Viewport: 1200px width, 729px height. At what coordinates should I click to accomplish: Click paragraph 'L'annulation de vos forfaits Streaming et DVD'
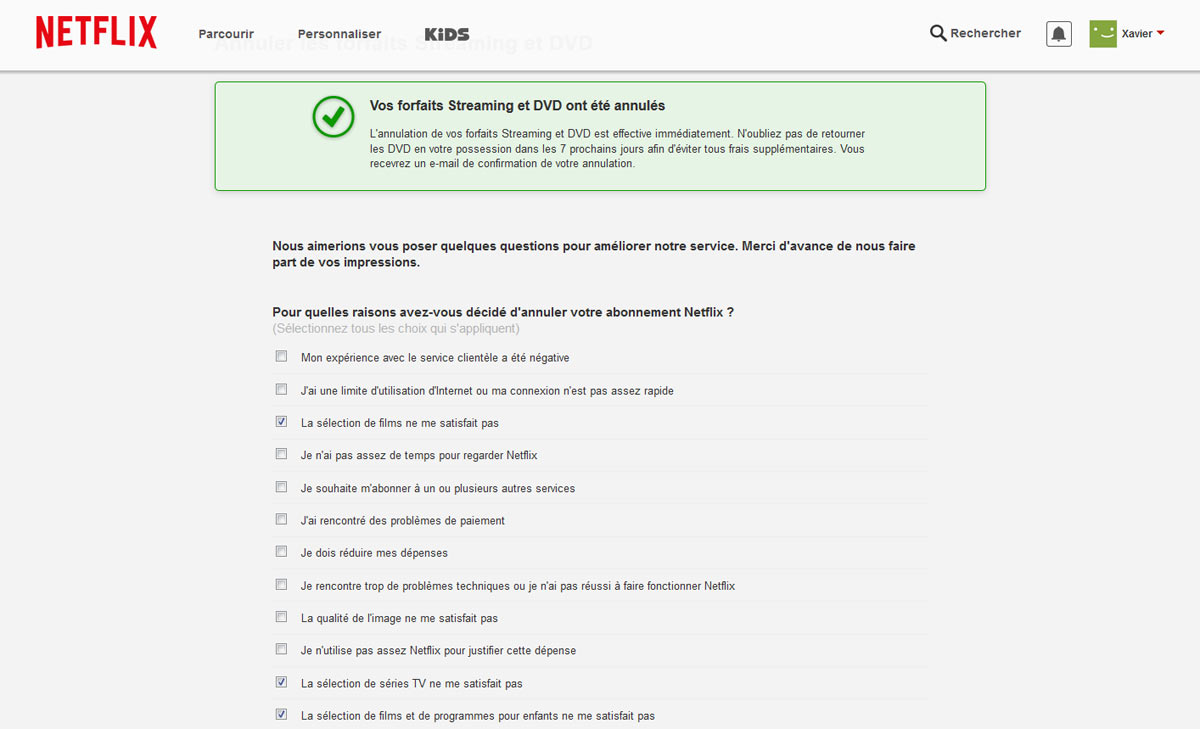coord(618,148)
